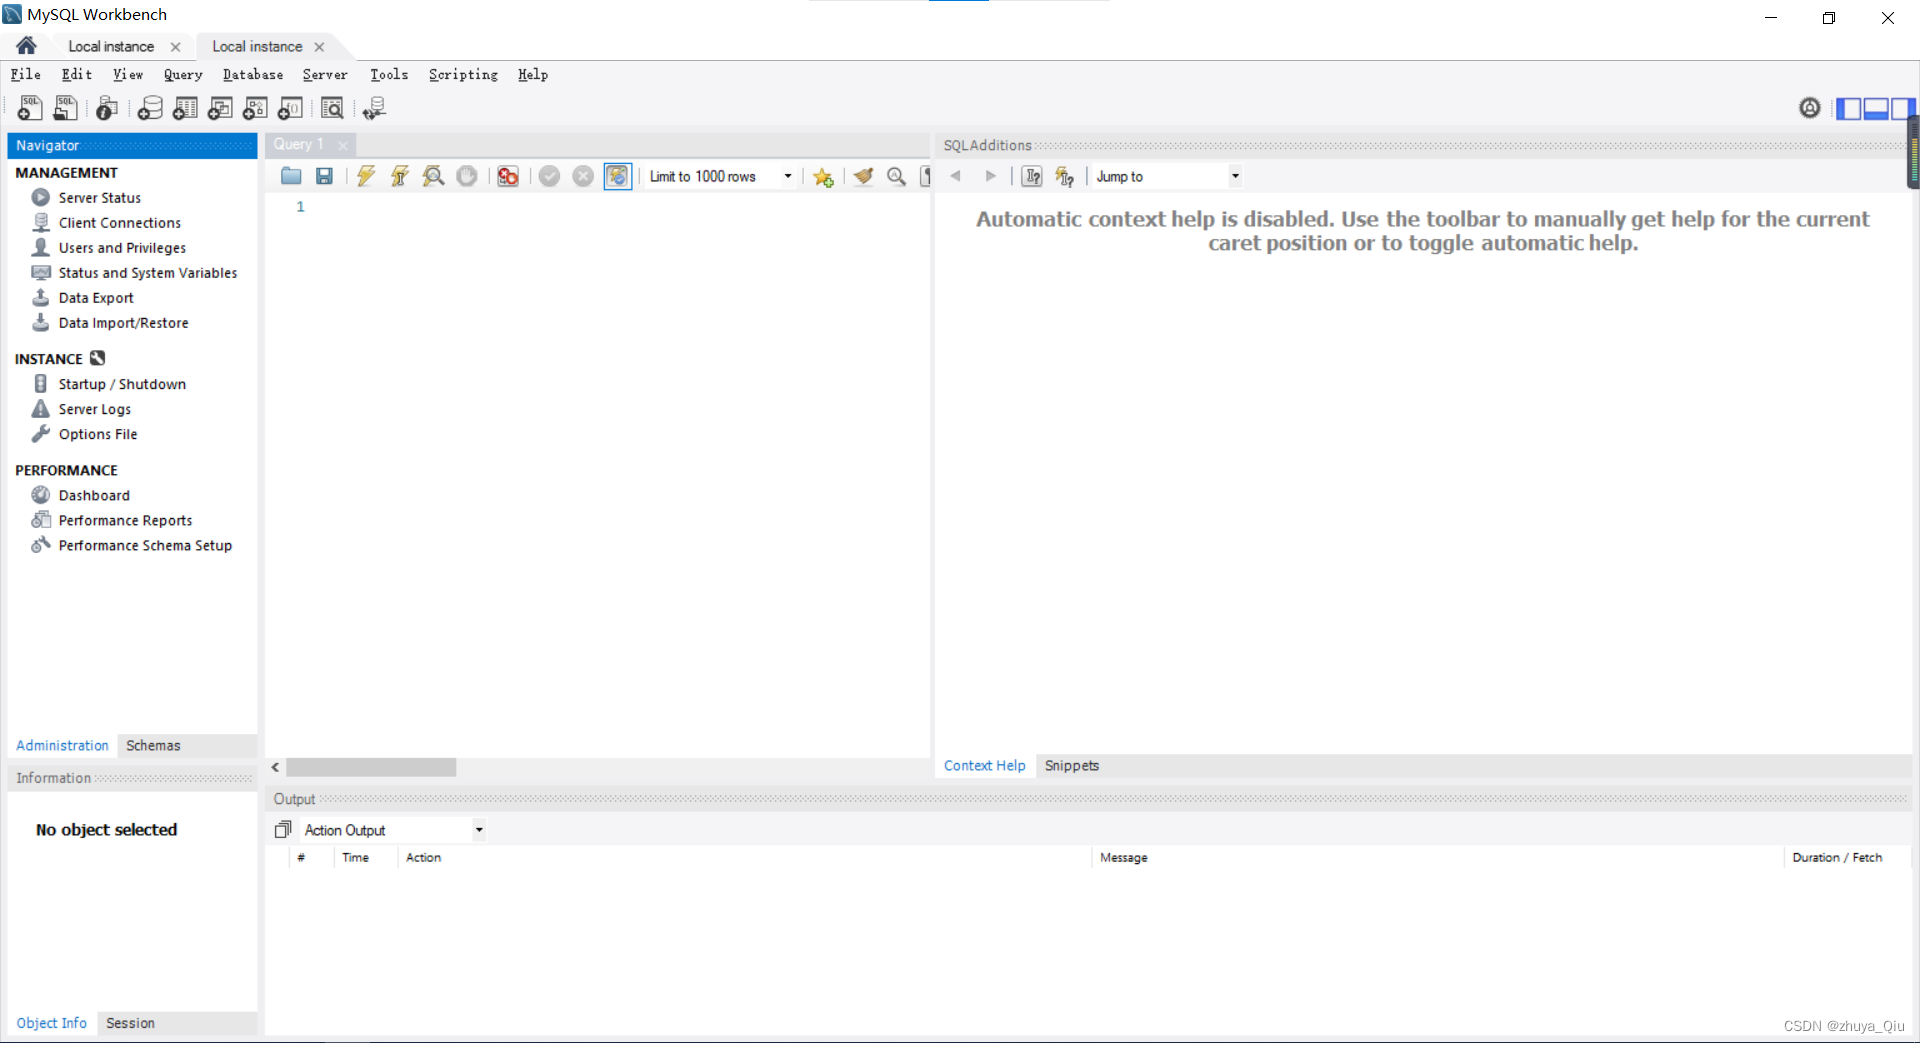Open the Database menu
Viewport: 1920px width, 1043px height.
pos(253,74)
